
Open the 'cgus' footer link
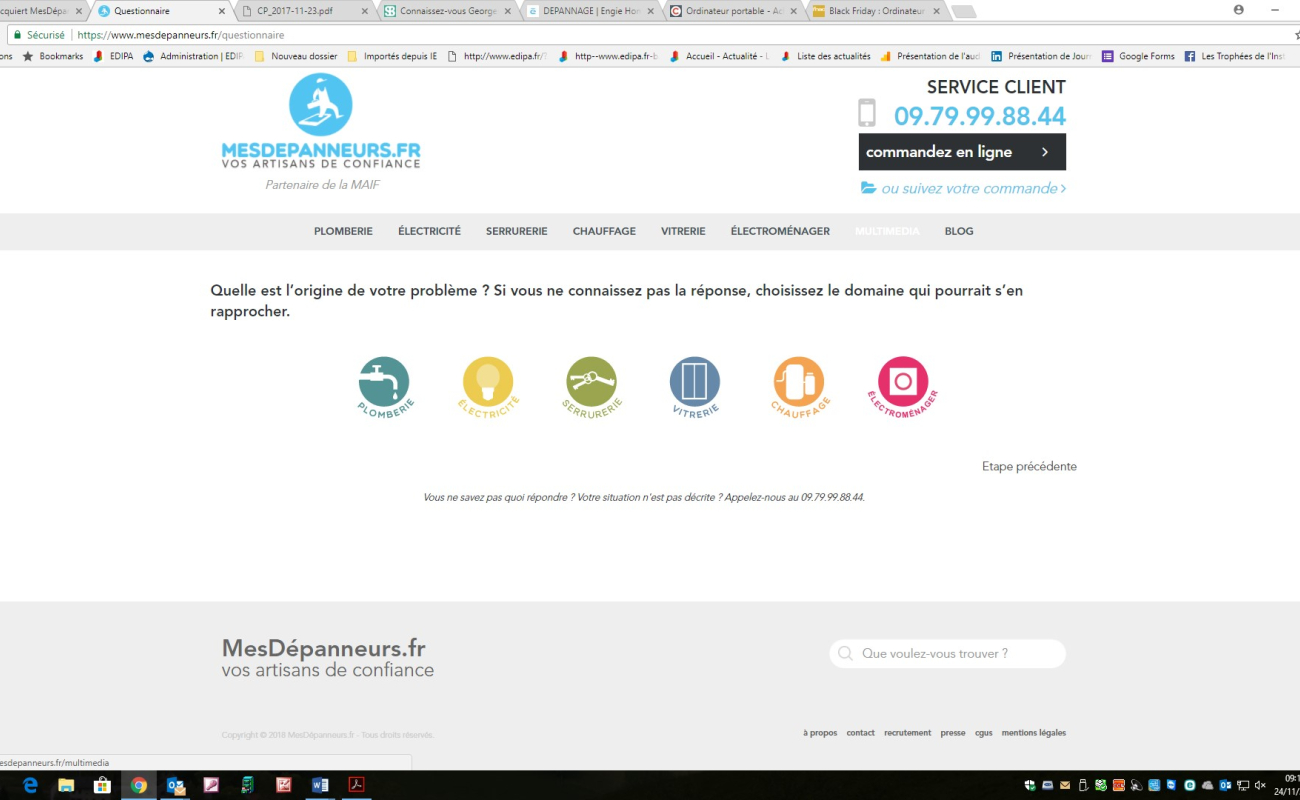click(984, 733)
